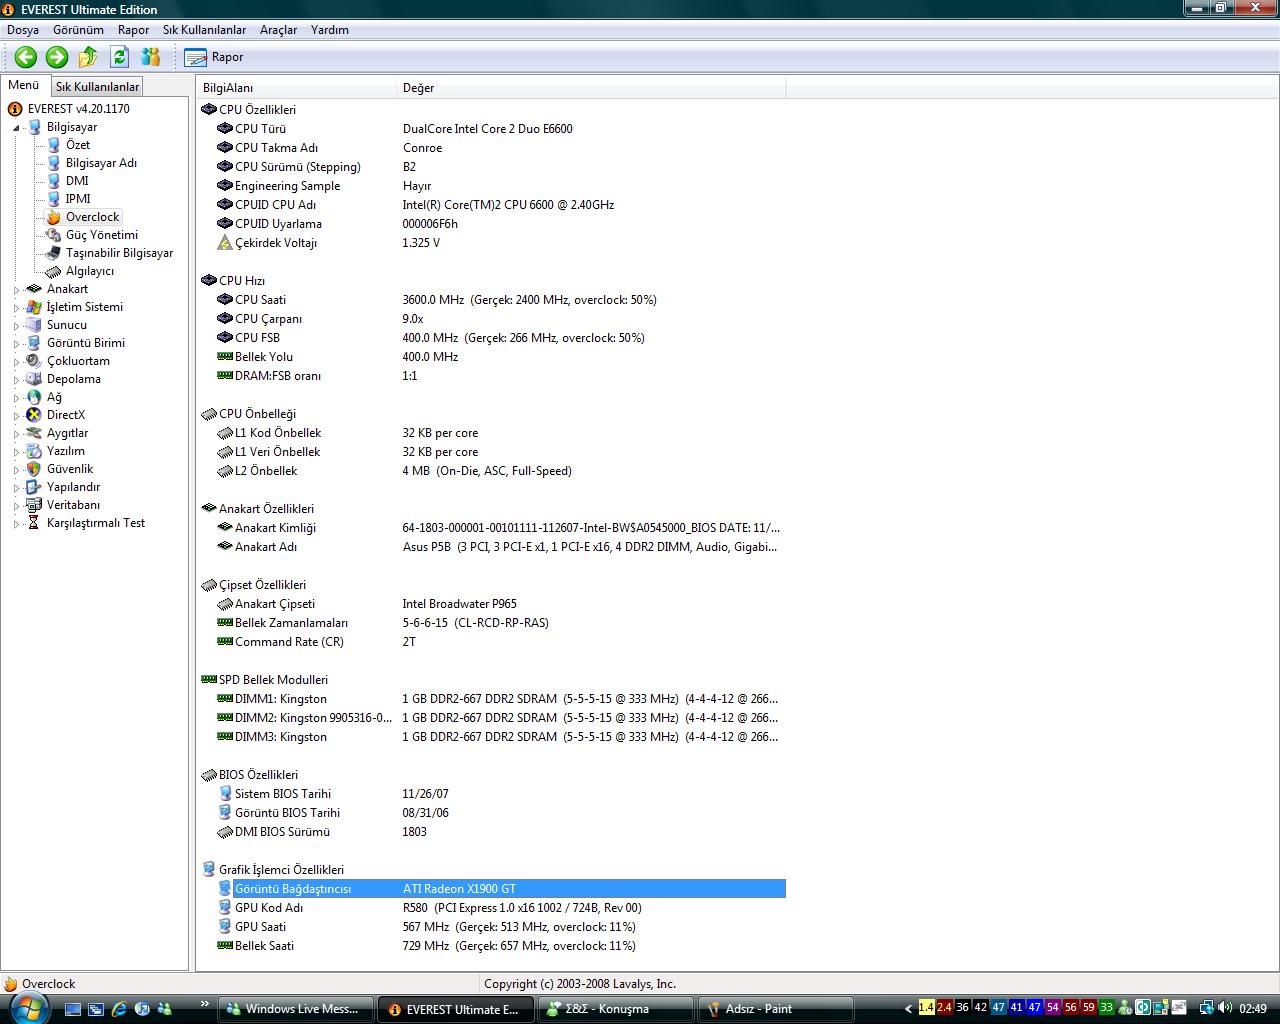Click the 02:49 system clock
This screenshot has width=1280, height=1024.
(x=1253, y=1009)
